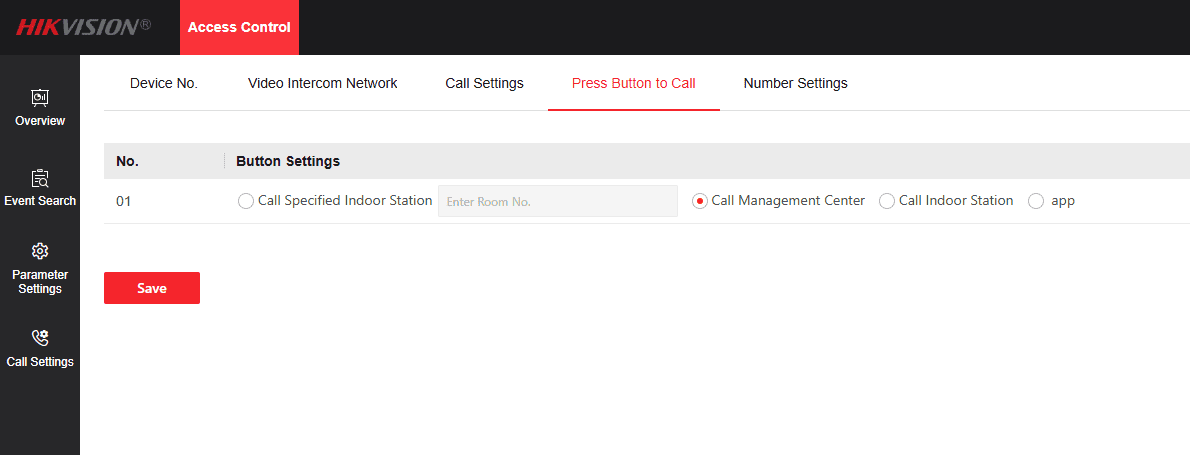Choose the Call Indoor Station radio option
The height and width of the screenshot is (455, 1190).
(887, 201)
